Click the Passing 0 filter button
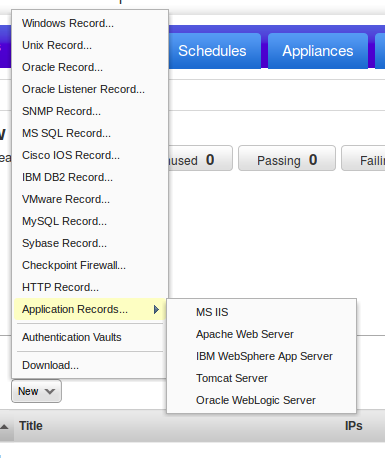 point(287,158)
